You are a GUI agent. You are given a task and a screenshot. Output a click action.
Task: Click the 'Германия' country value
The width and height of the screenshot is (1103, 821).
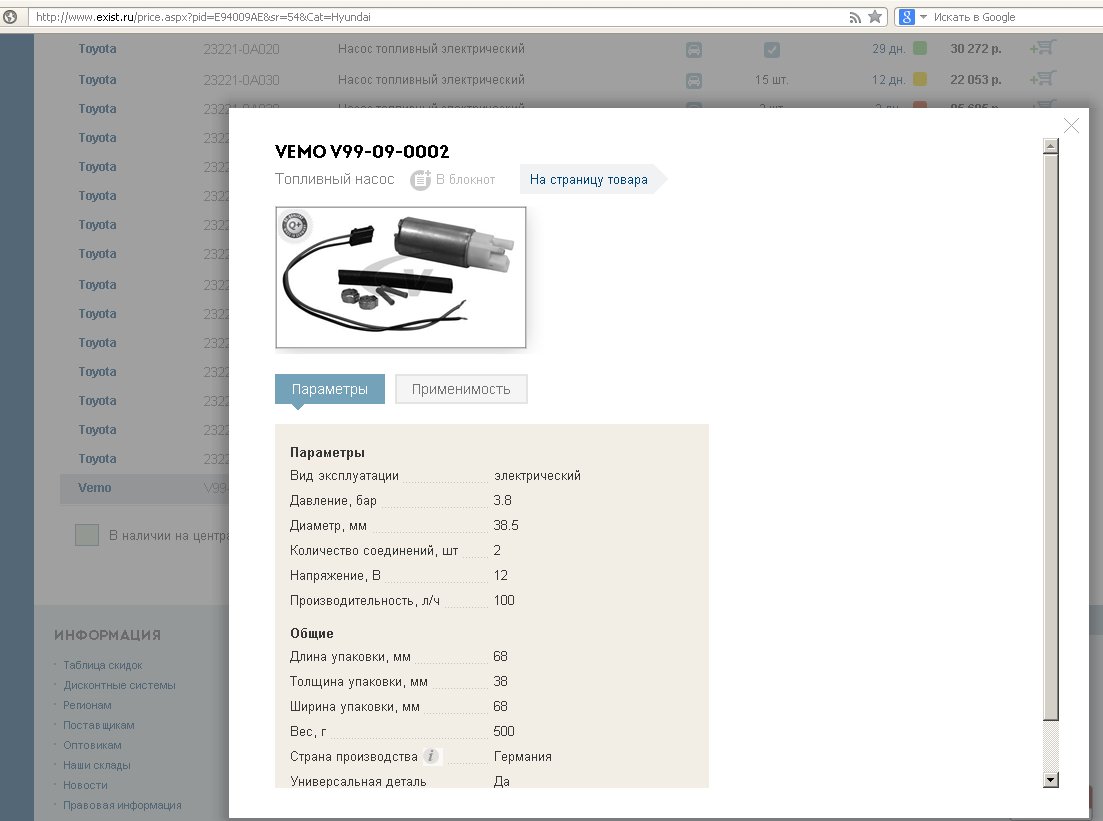(523, 757)
